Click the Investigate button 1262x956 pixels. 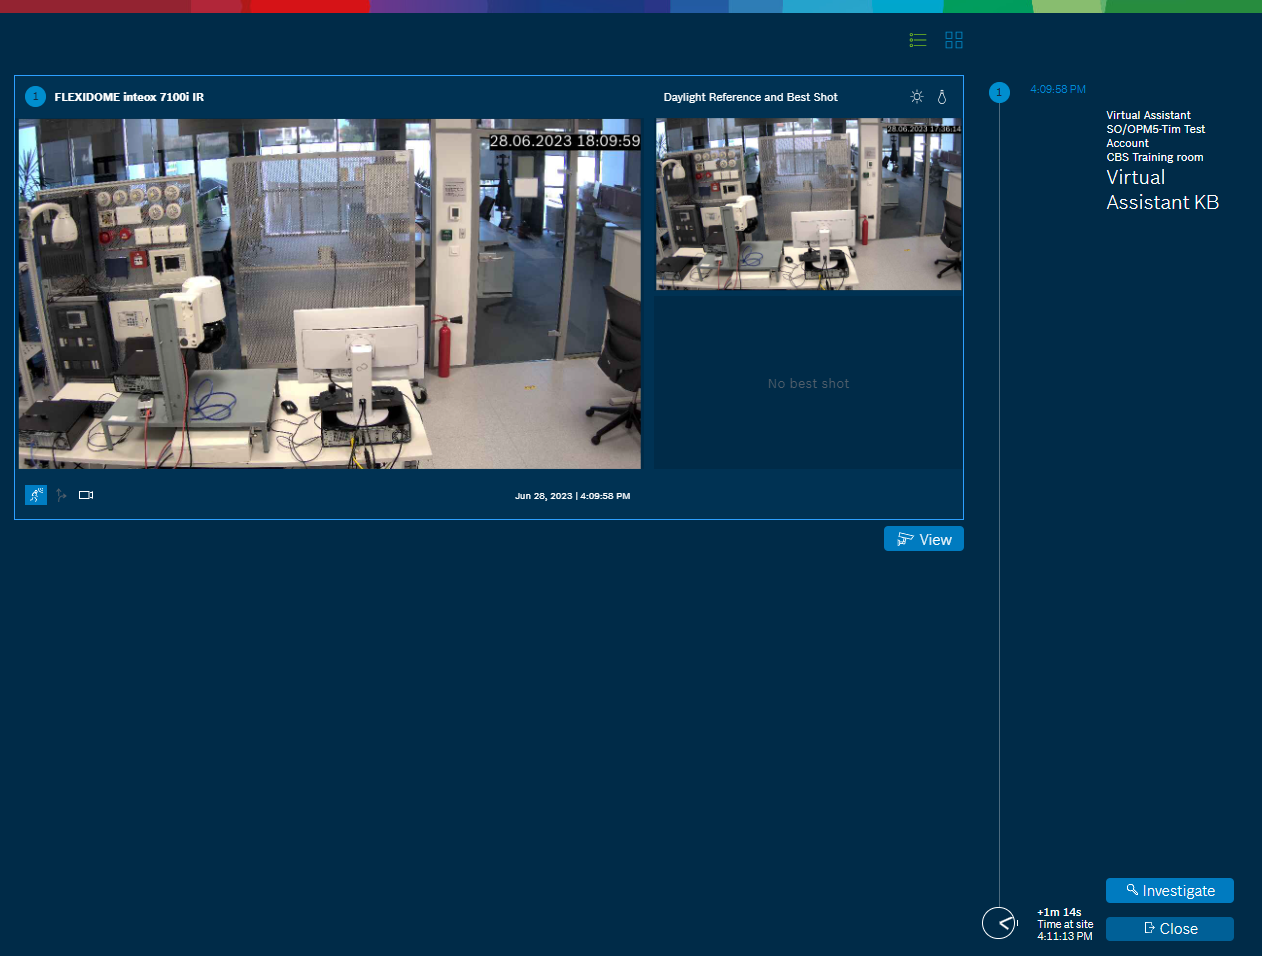click(x=1170, y=891)
